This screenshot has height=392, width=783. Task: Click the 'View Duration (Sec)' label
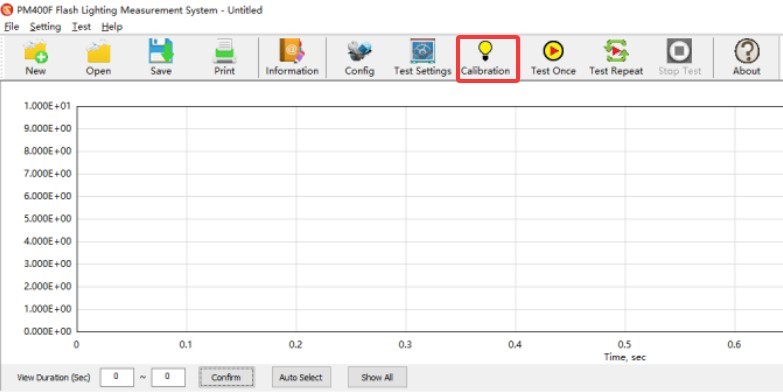53,378
